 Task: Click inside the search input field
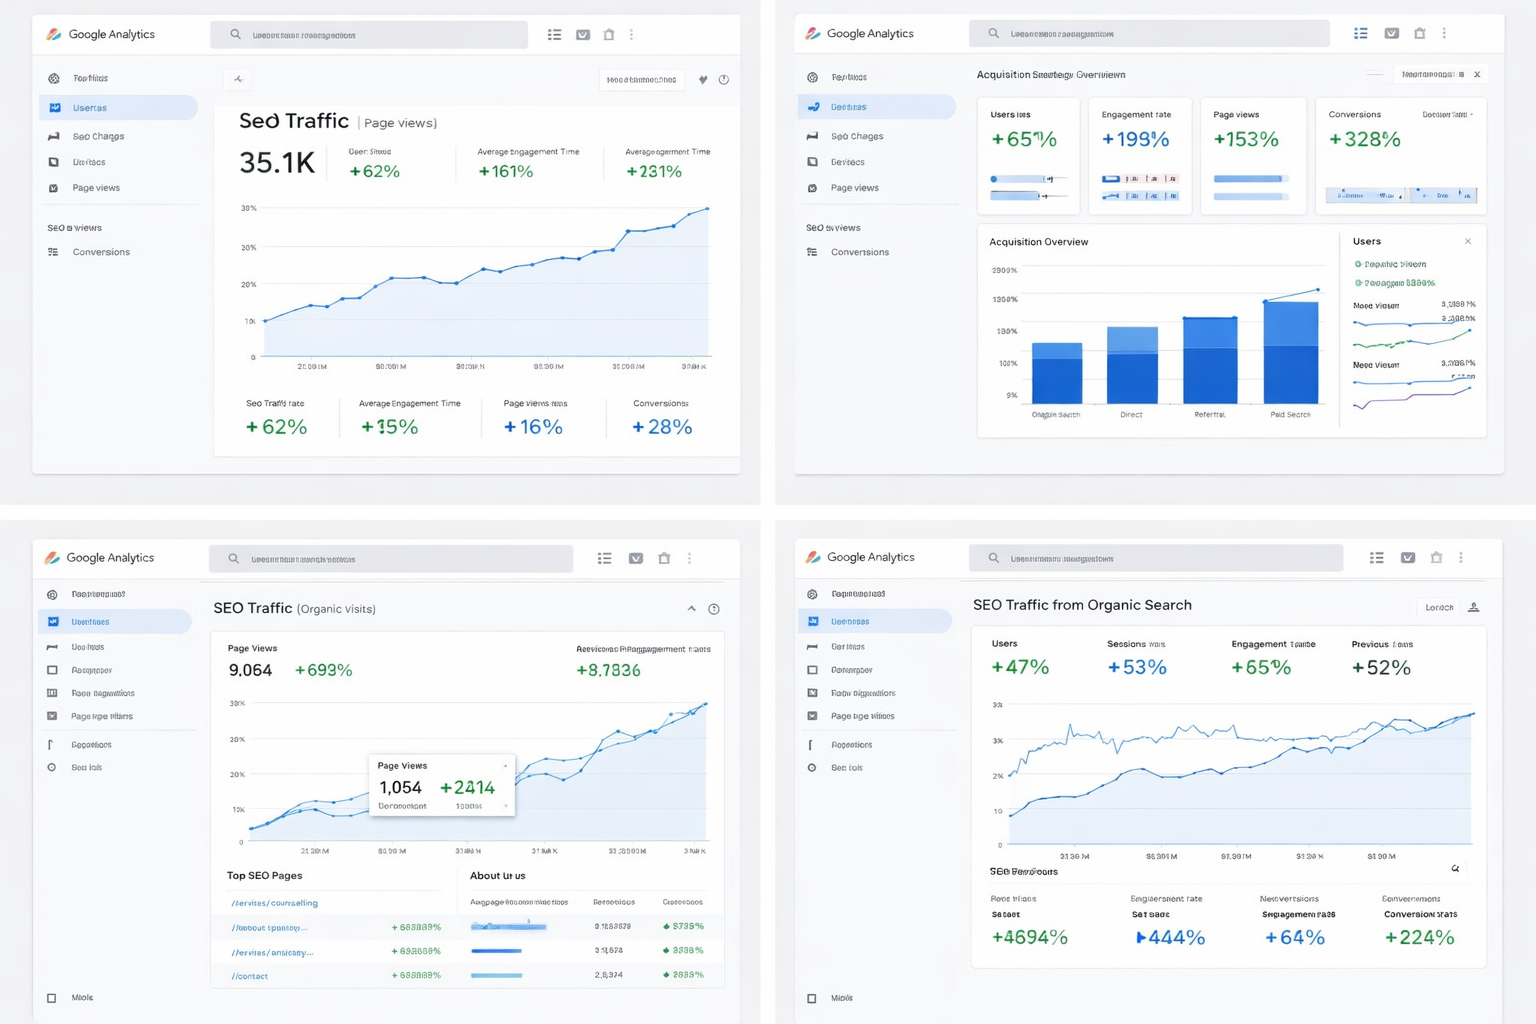click(x=370, y=34)
